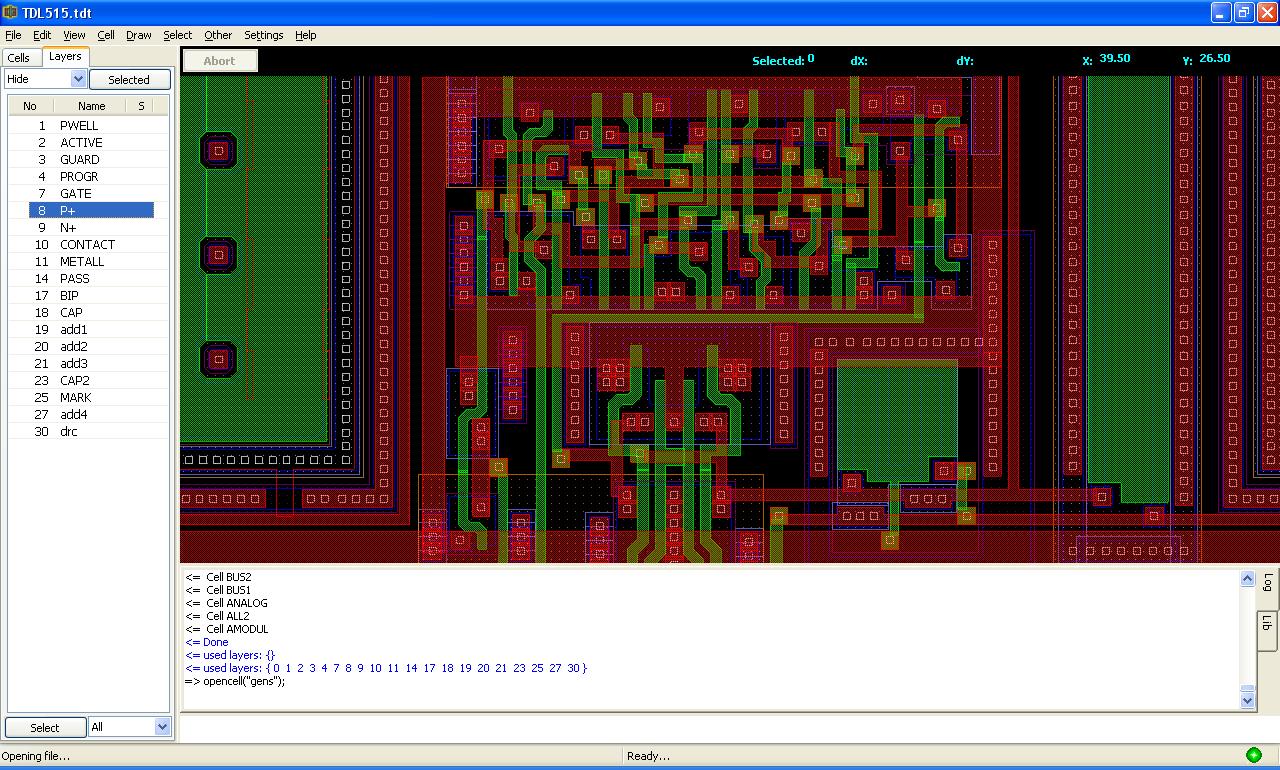Open the View menu
1280x770 pixels.
pyautogui.click(x=74, y=35)
